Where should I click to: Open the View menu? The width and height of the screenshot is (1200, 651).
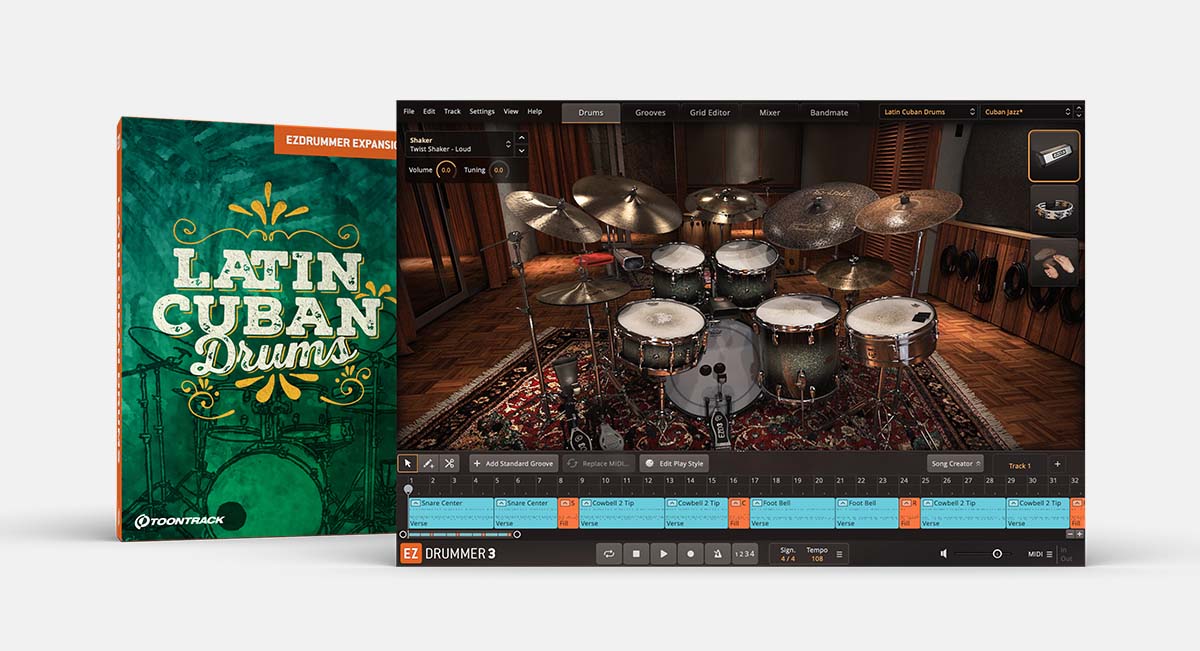(511, 111)
